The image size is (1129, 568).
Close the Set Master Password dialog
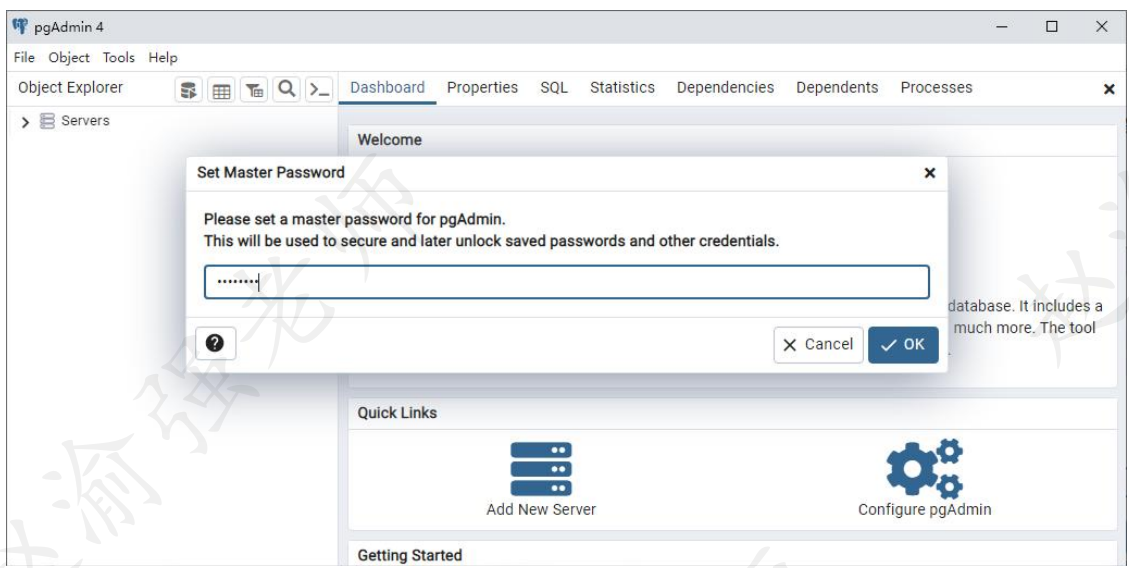click(930, 173)
